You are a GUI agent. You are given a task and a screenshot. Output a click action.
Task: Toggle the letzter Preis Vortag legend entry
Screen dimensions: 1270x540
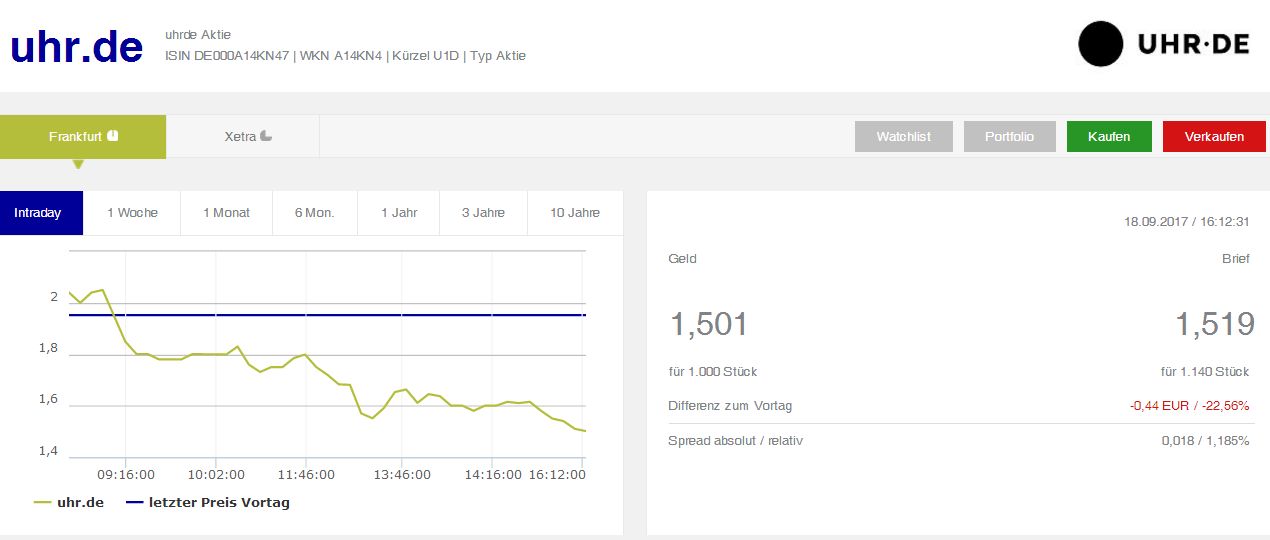[208, 502]
